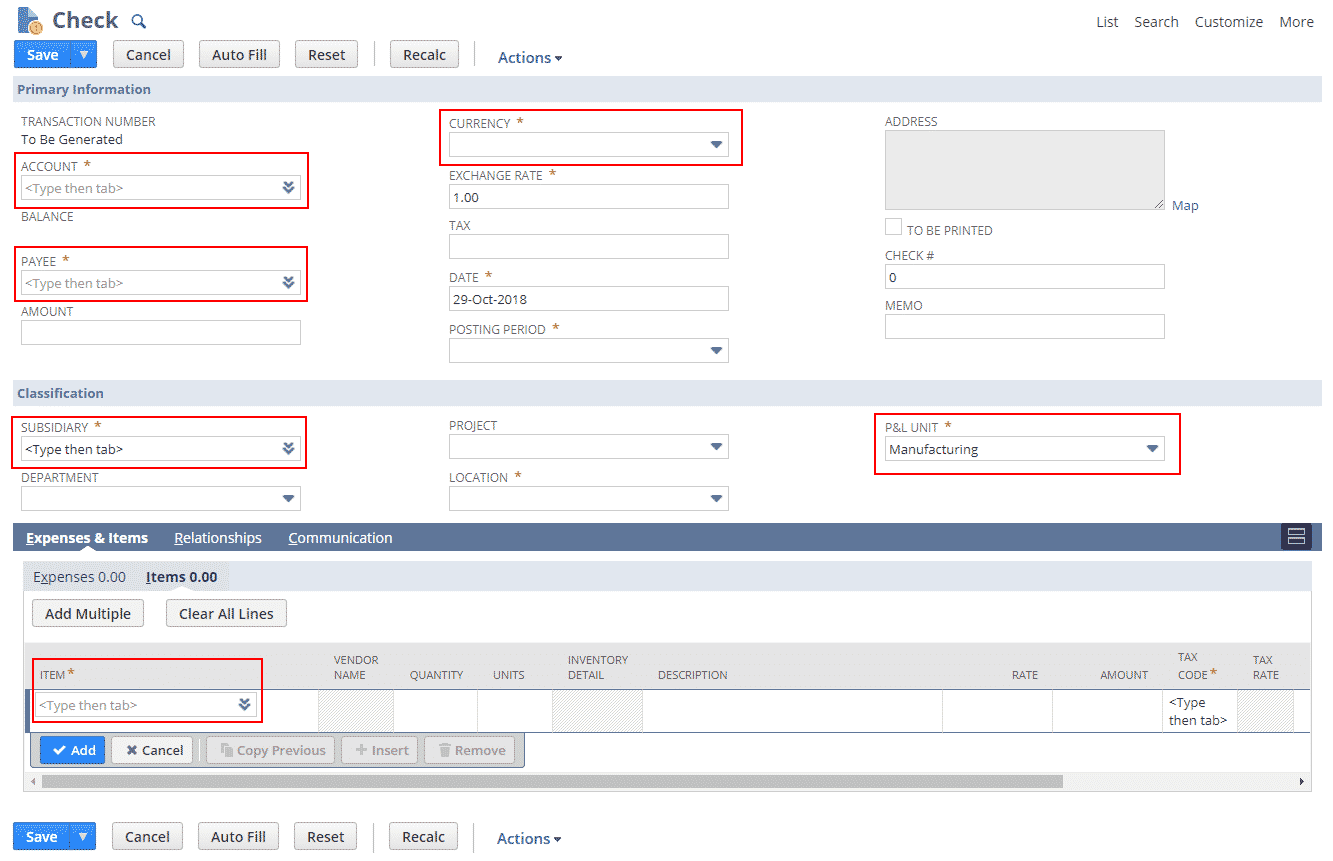Click the bottom Auto Fill button
This screenshot has height=861, width=1333.
238,836
